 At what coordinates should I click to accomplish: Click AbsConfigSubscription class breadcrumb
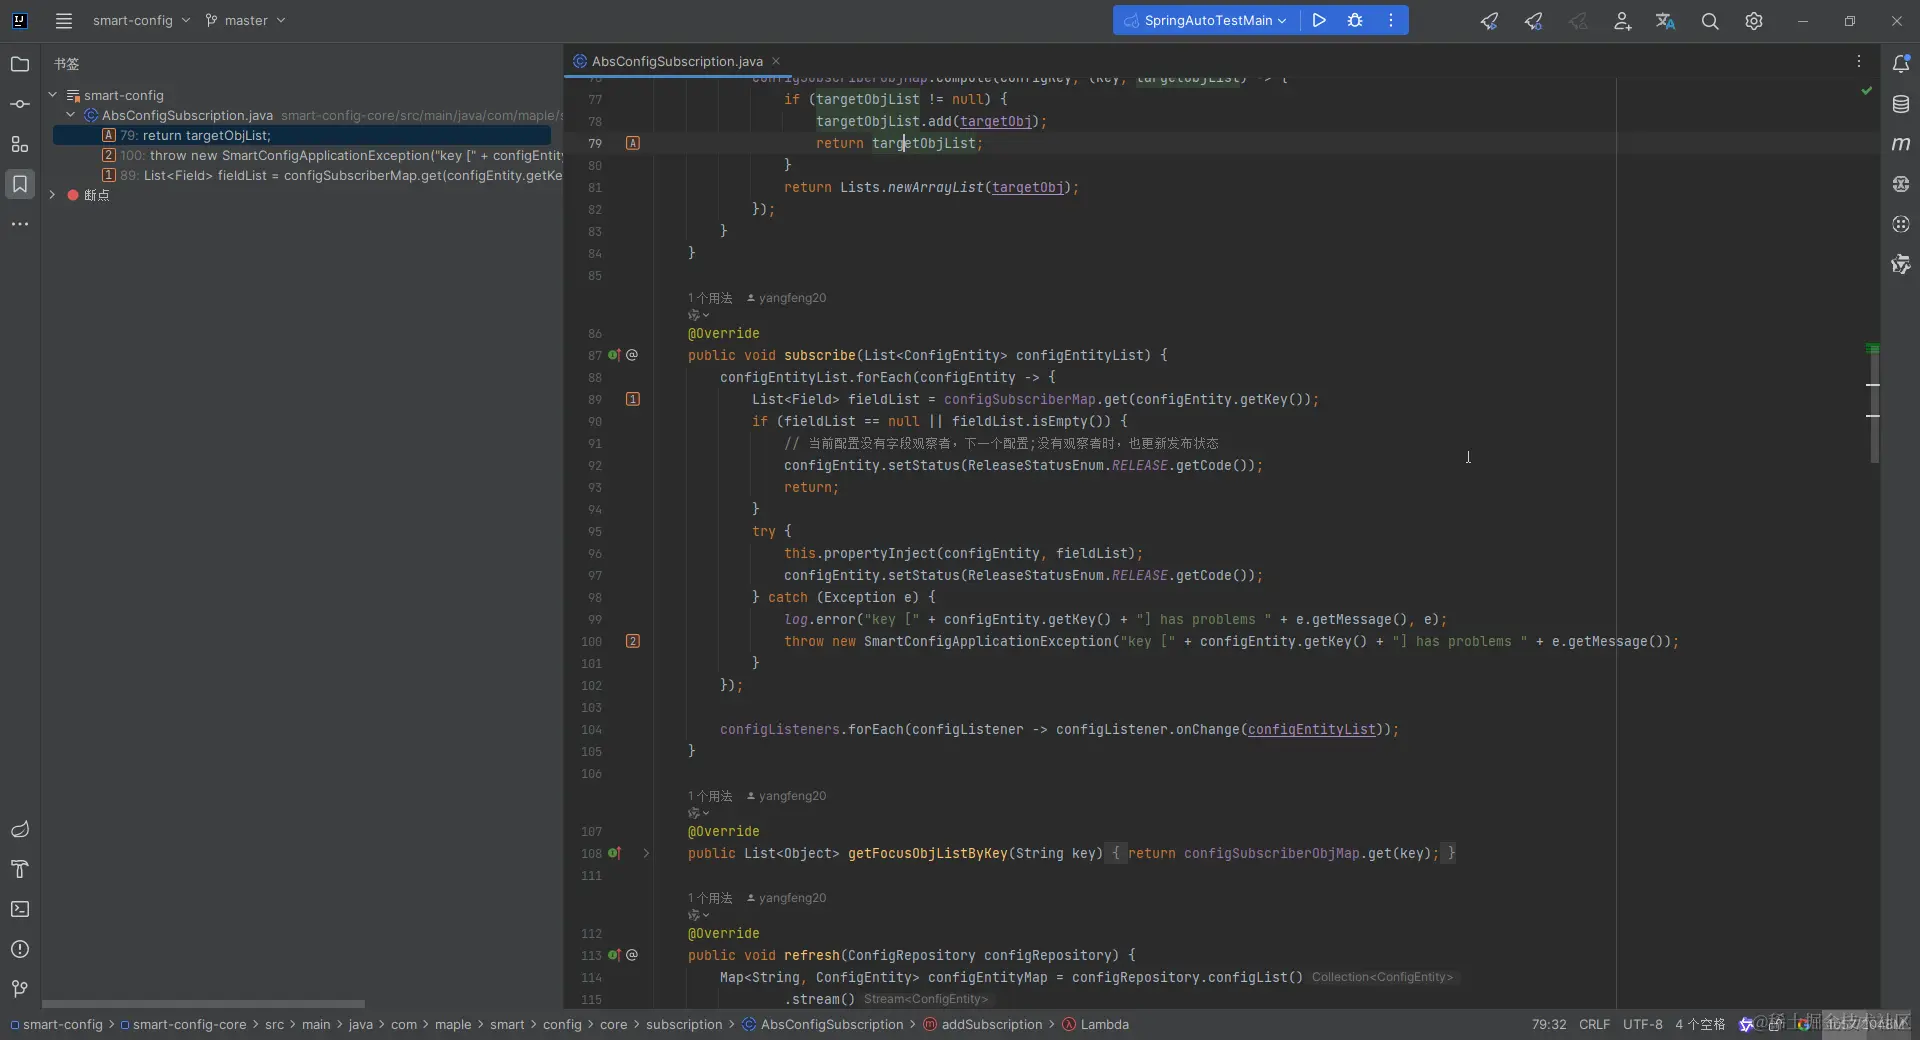[823, 1024]
